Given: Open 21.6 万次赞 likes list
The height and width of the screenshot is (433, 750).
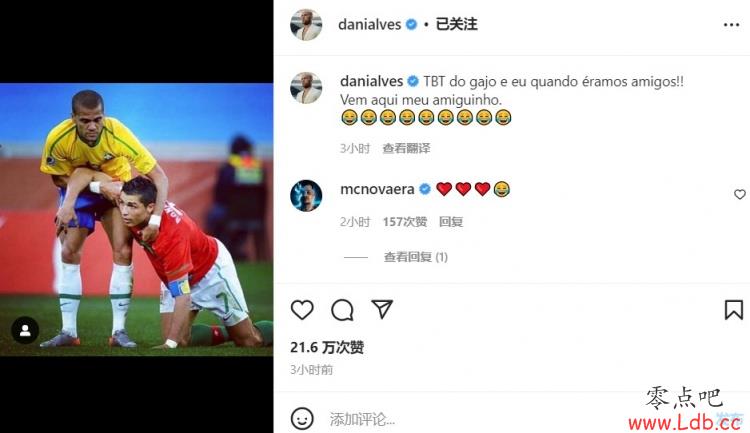Looking at the screenshot, I should [x=327, y=347].
